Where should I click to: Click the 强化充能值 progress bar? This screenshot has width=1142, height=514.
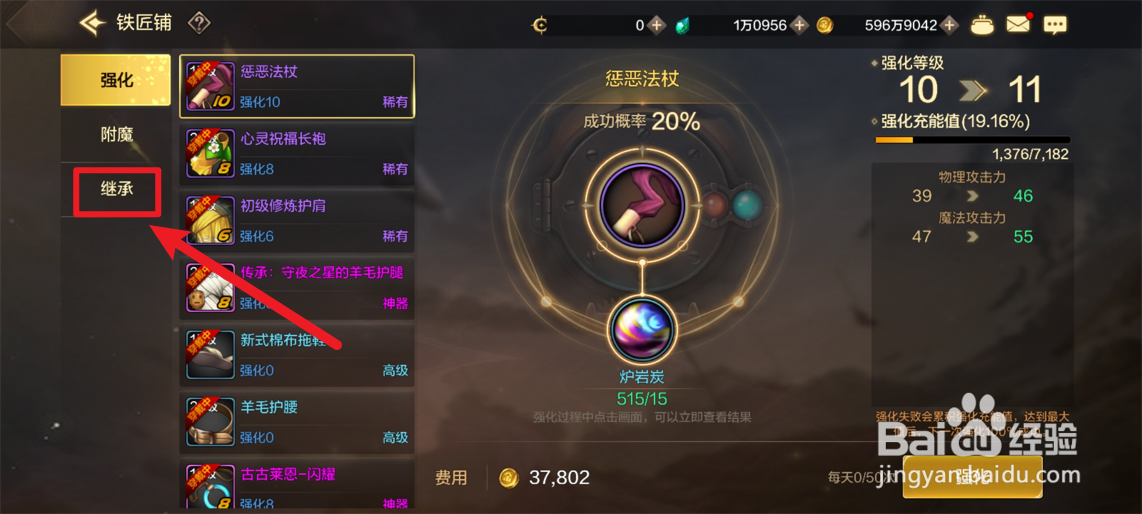click(972, 140)
